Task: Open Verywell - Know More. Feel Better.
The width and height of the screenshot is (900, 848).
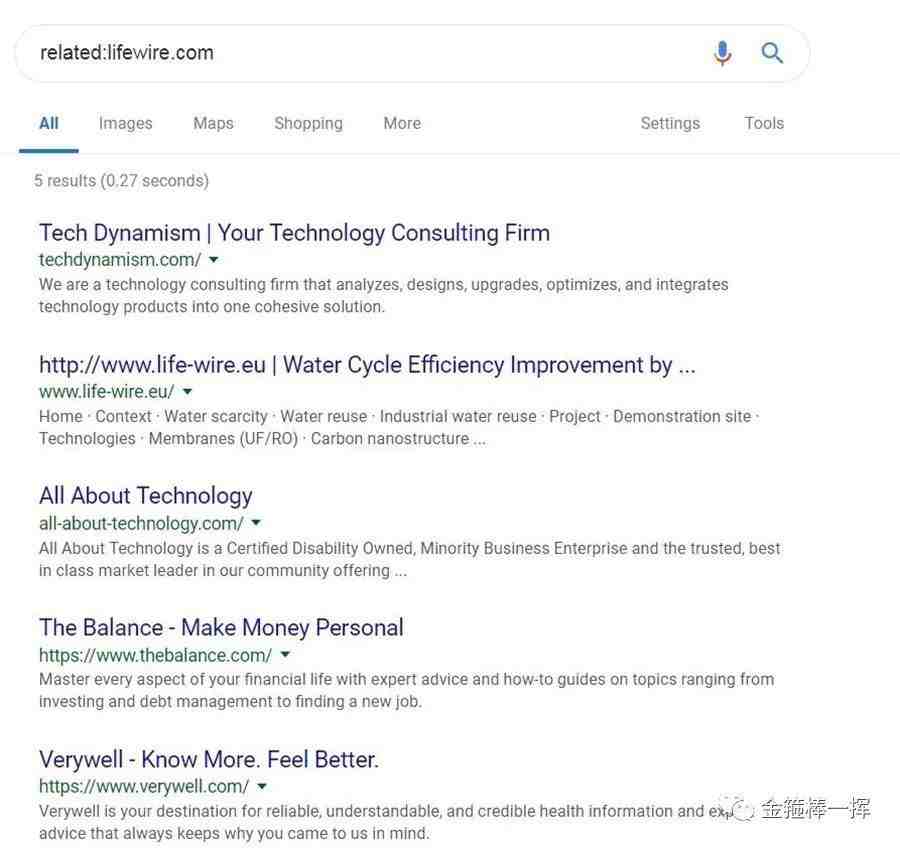Action: [209, 760]
